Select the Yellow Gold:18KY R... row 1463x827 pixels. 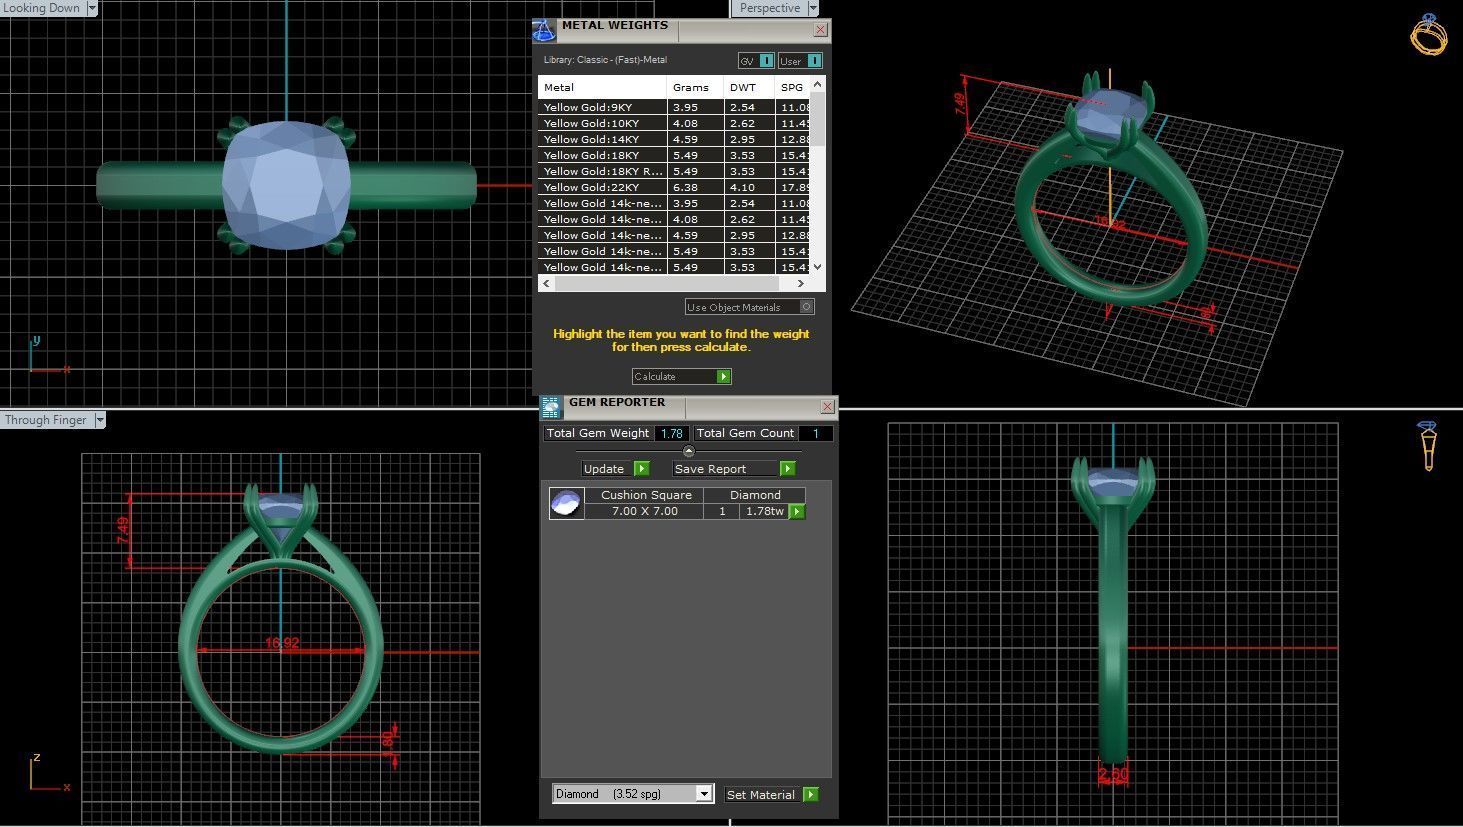click(675, 171)
